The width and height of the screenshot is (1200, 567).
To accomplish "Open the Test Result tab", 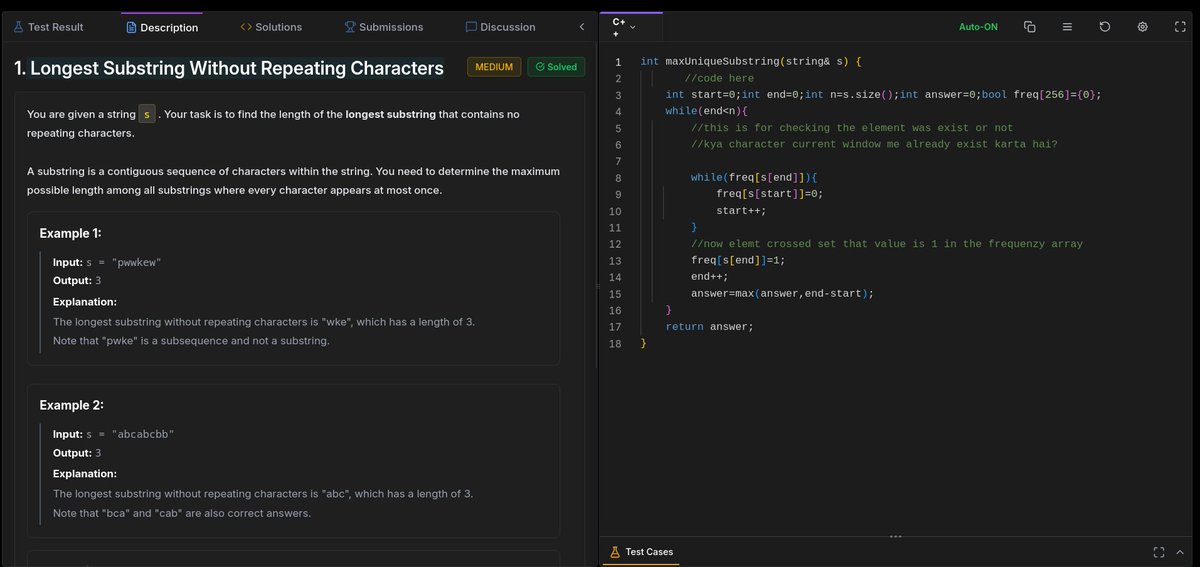I will 47,27.
